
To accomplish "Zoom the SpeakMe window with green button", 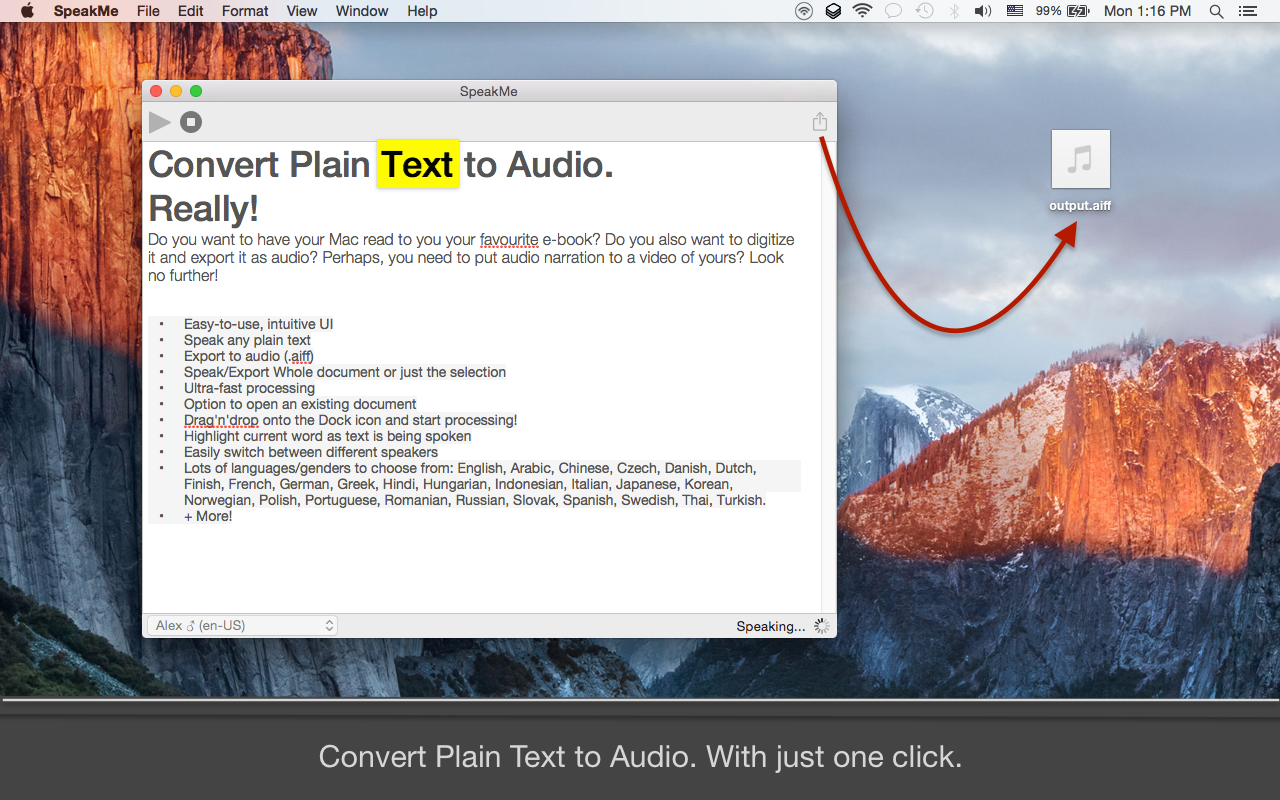I will 196,91.
